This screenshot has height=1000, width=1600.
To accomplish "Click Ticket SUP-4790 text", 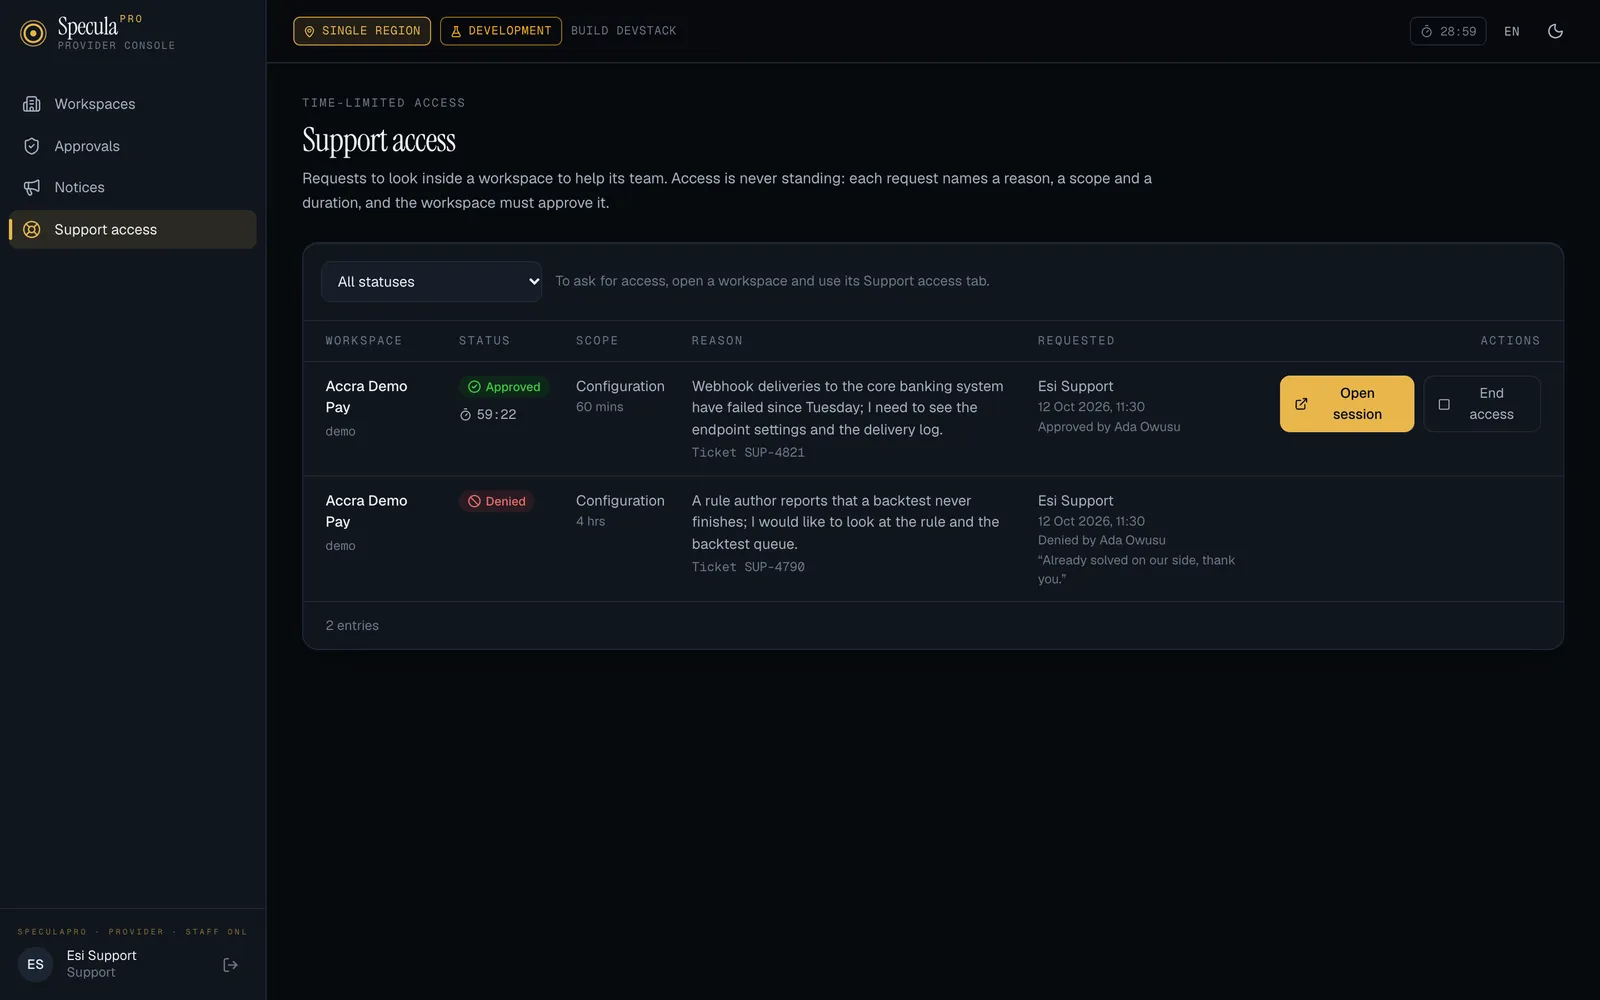I will (x=748, y=567).
